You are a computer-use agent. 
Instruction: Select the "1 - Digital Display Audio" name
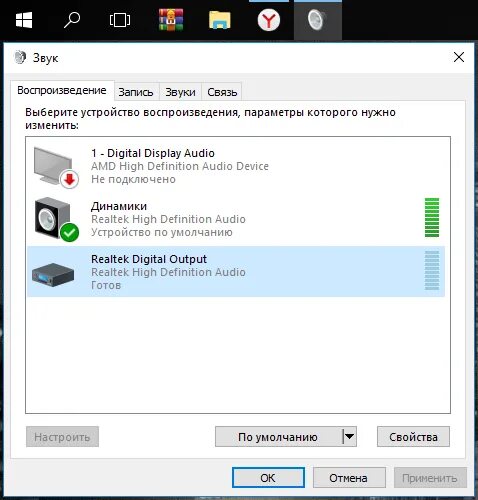153,153
